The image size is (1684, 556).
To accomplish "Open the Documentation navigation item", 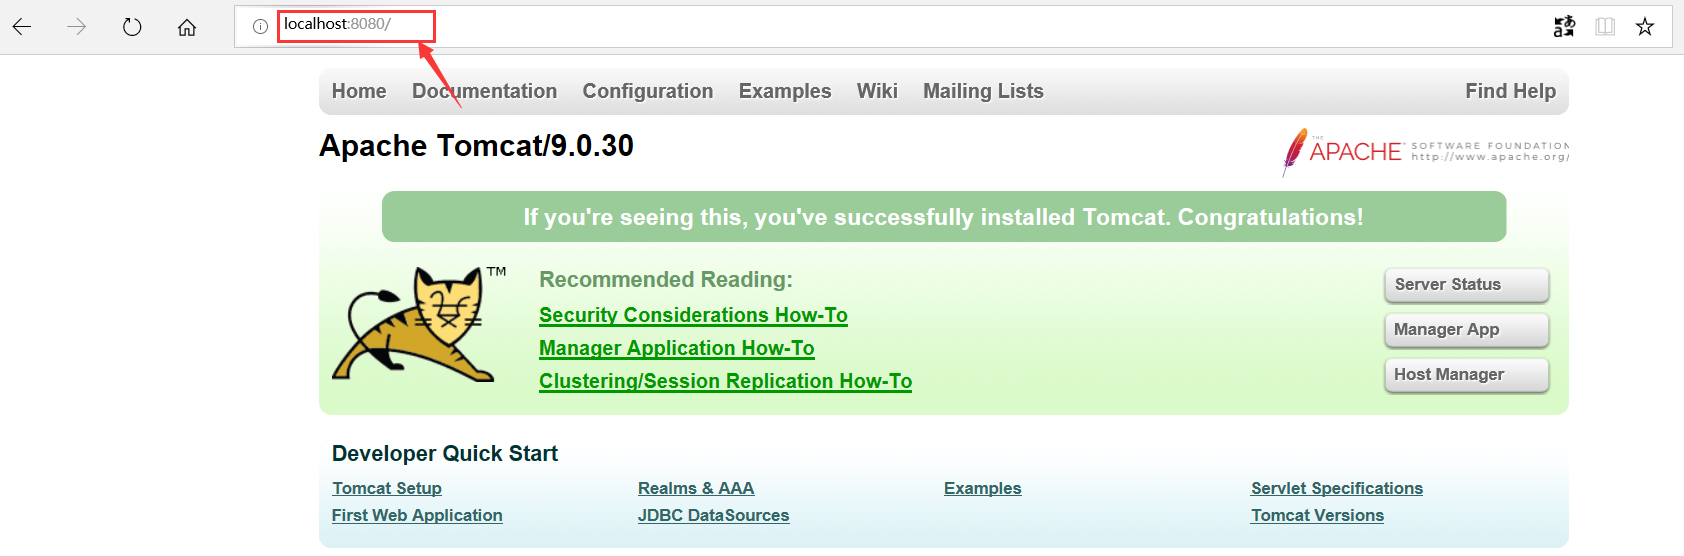I will coord(485,91).
